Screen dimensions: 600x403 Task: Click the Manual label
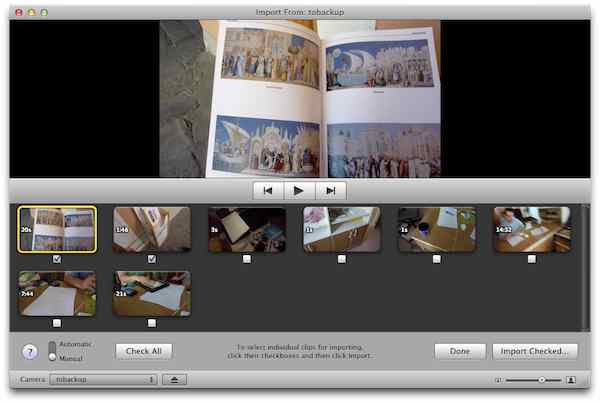click(x=71, y=359)
